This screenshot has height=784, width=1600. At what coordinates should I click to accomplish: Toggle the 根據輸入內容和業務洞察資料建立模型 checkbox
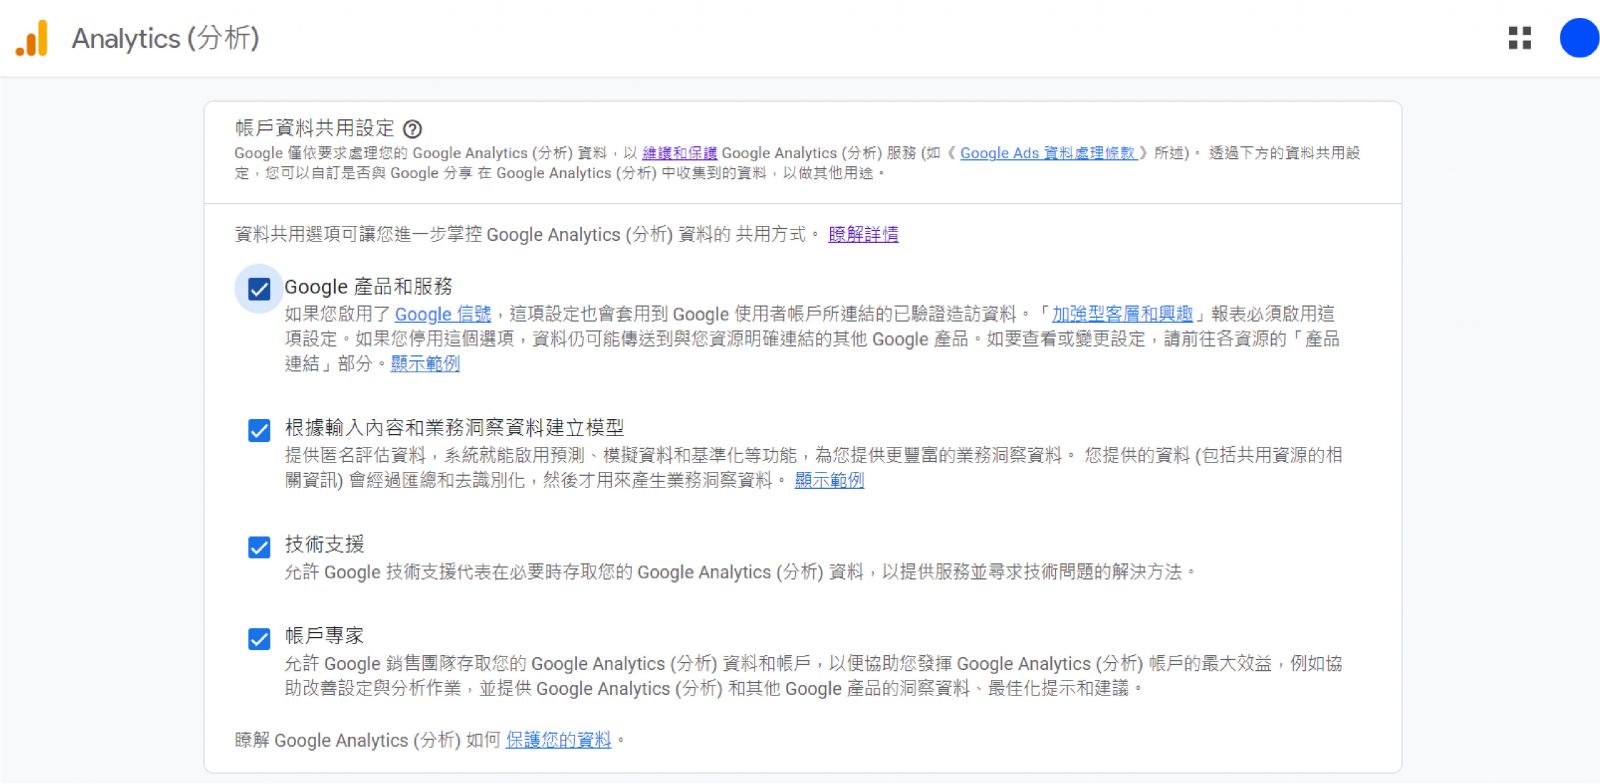tap(259, 430)
